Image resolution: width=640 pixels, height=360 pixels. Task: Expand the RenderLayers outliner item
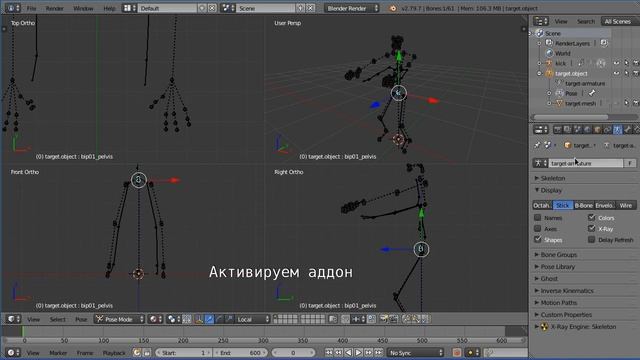tap(539, 43)
